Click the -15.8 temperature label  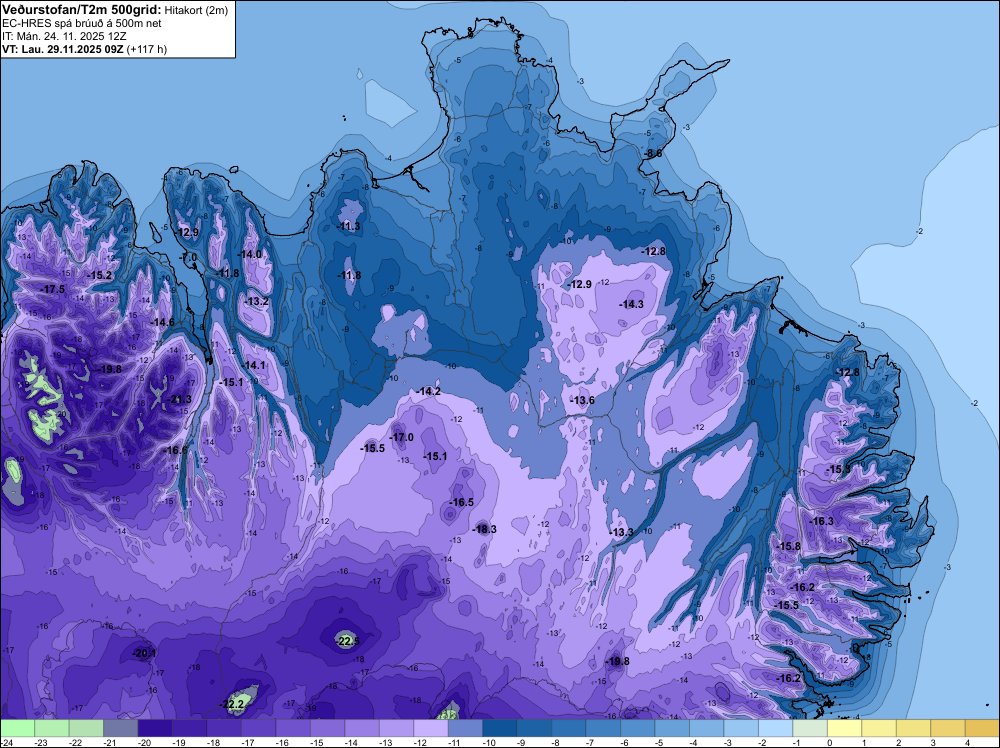(x=789, y=546)
